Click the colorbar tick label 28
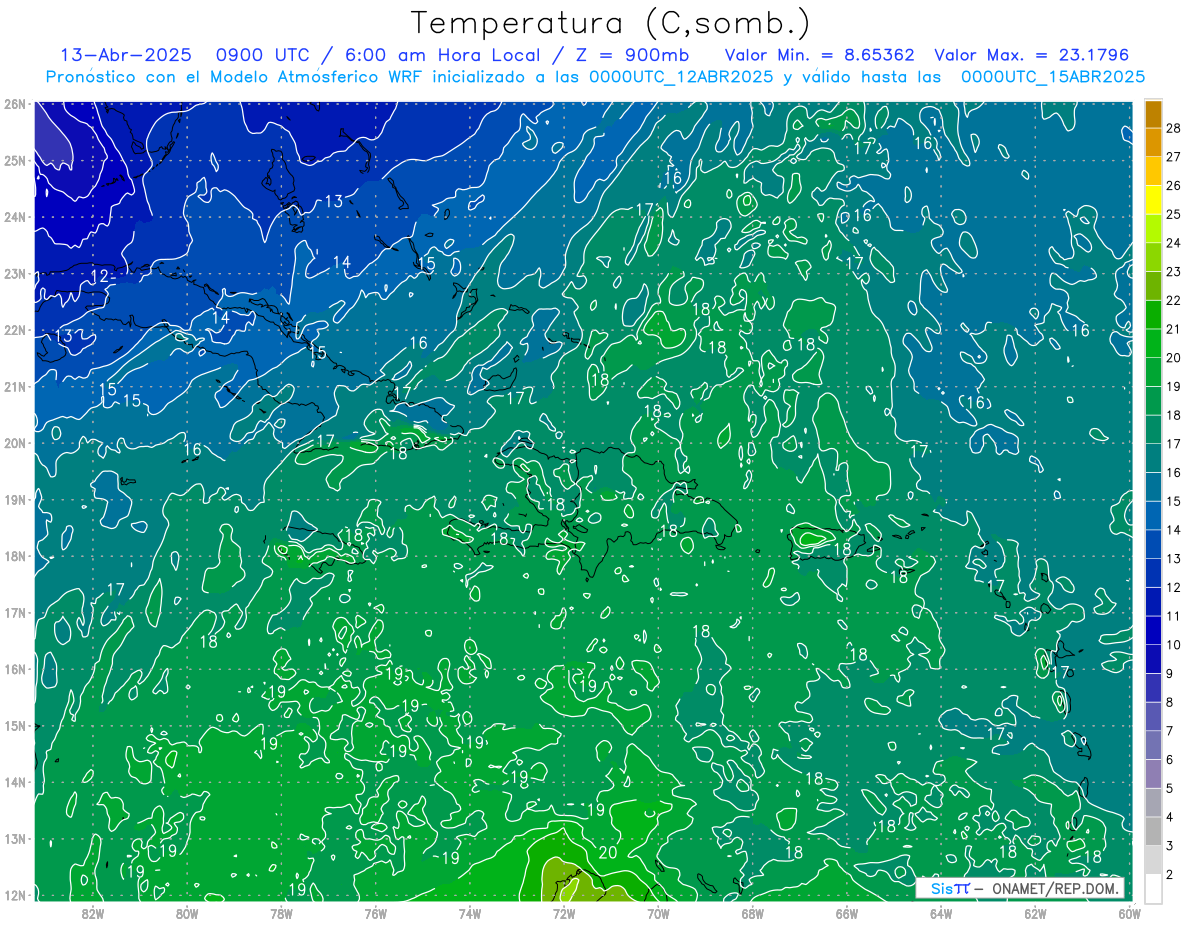 (x=1173, y=127)
